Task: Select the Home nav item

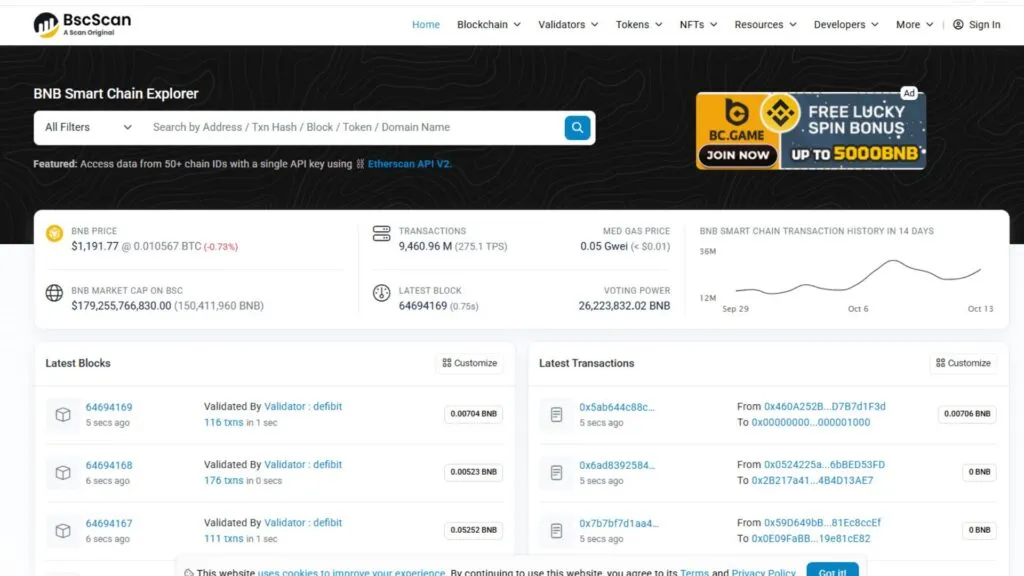Action: [426, 25]
